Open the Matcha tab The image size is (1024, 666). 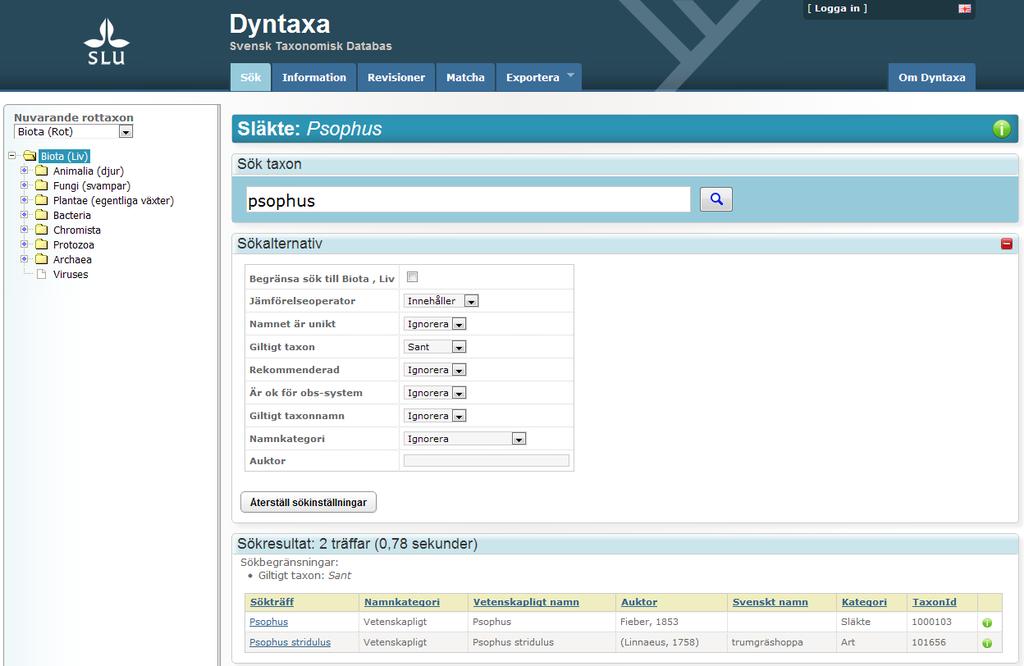465,77
